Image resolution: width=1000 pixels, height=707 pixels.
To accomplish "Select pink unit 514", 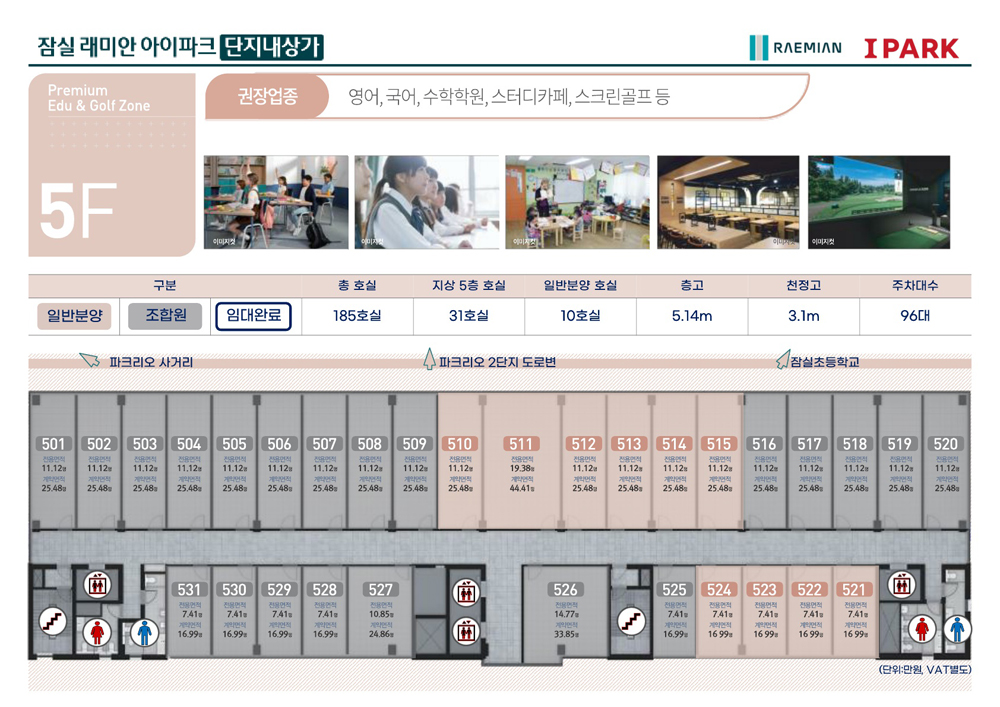I will point(674,462).
